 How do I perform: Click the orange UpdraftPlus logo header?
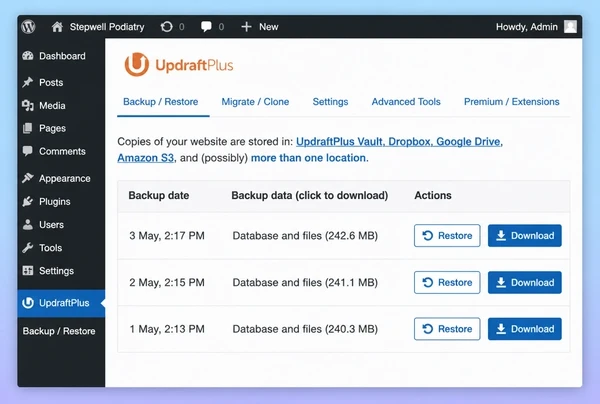(x=179, y=65)
